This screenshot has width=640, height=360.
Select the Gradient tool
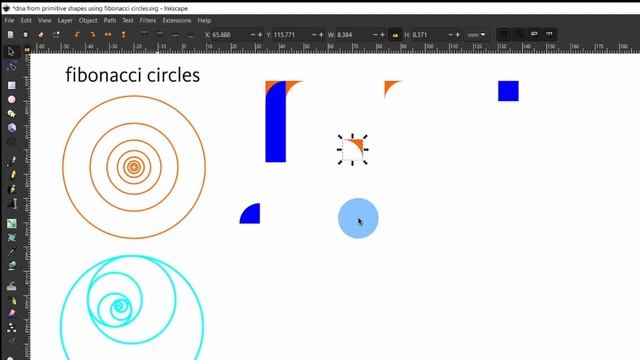(11, 223)
